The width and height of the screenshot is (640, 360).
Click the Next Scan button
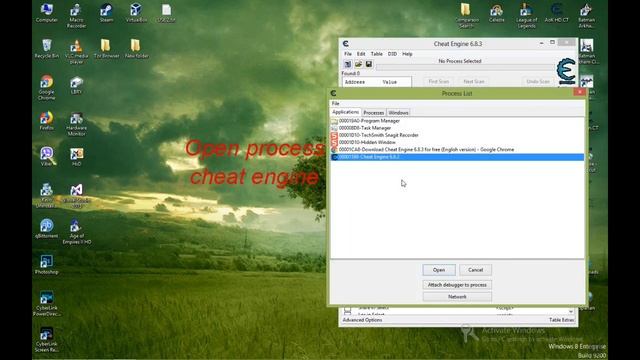click(x=474, y=82)
